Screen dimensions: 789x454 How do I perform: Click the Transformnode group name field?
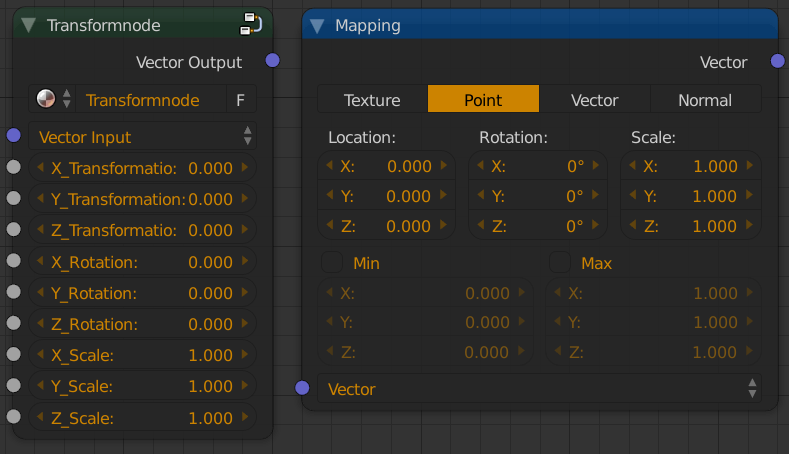(x=150, y=100)
